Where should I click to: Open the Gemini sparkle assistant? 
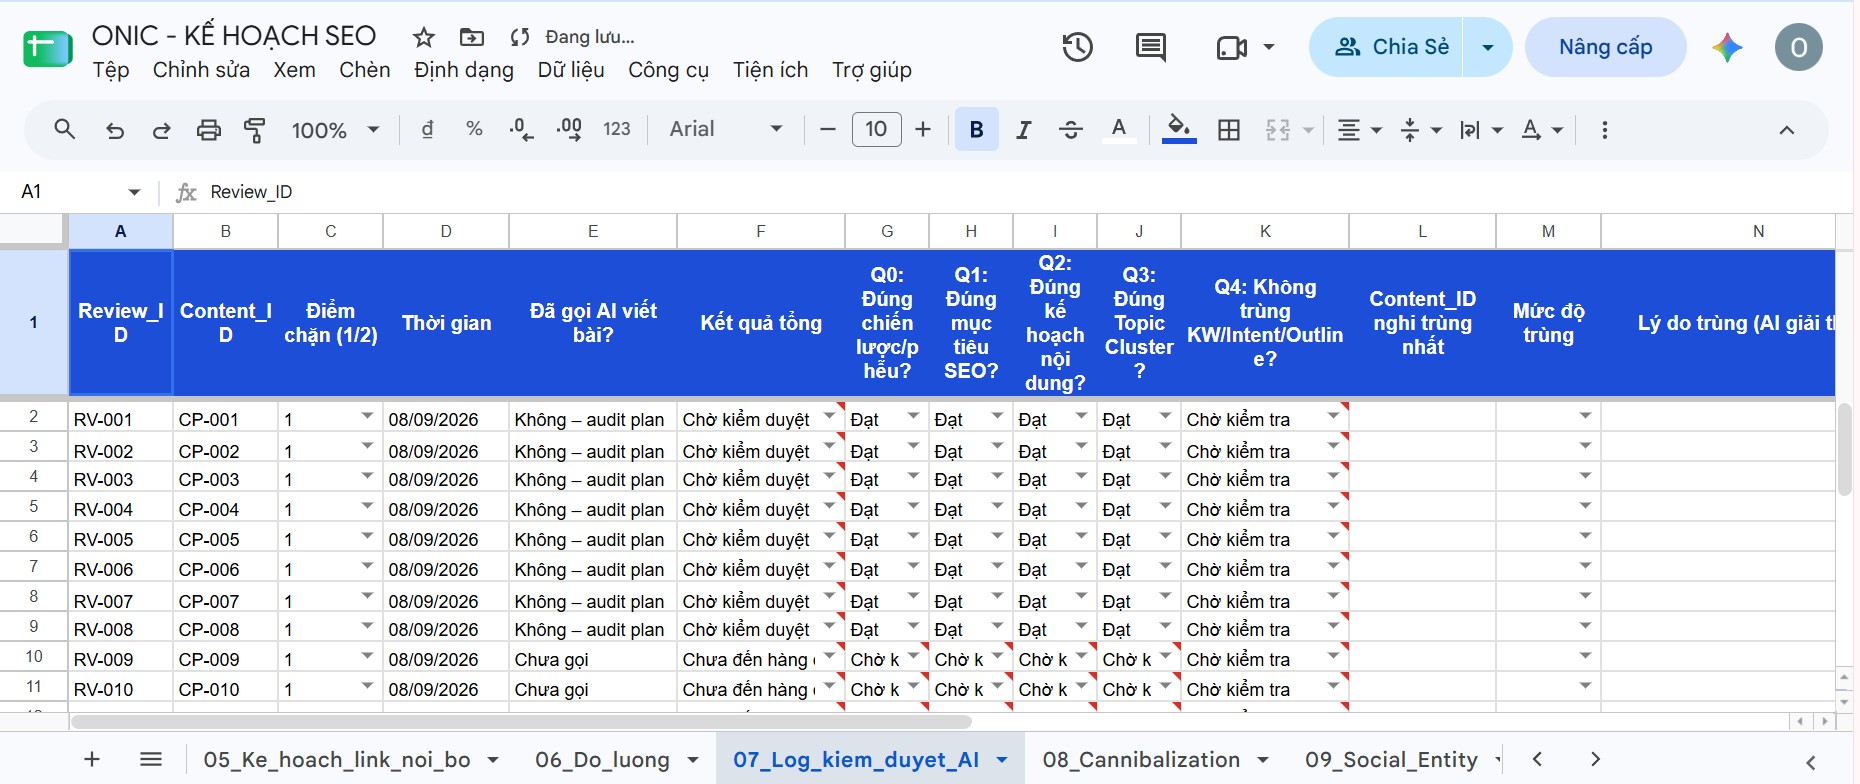[1727, 47]
